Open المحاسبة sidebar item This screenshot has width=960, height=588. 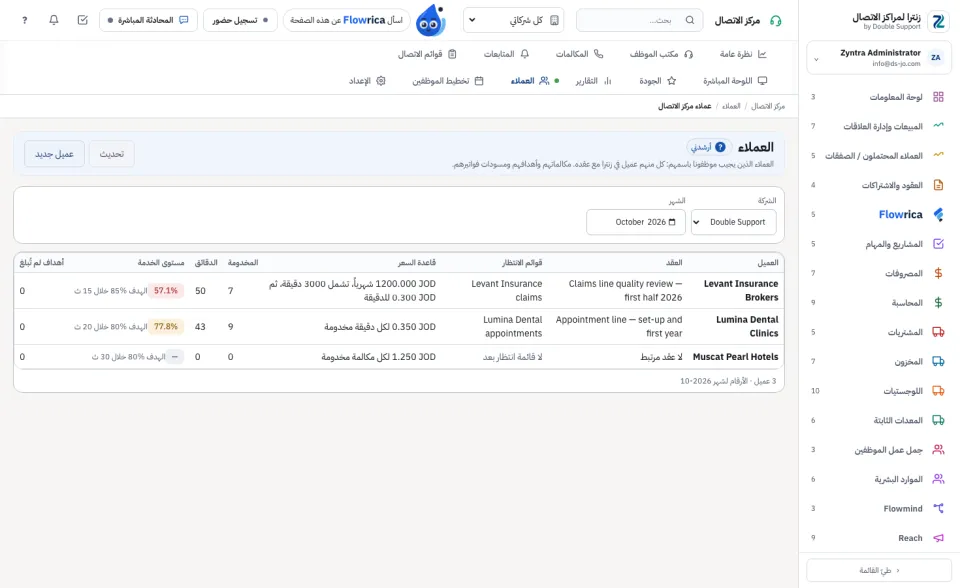click(x=879, y=303)
